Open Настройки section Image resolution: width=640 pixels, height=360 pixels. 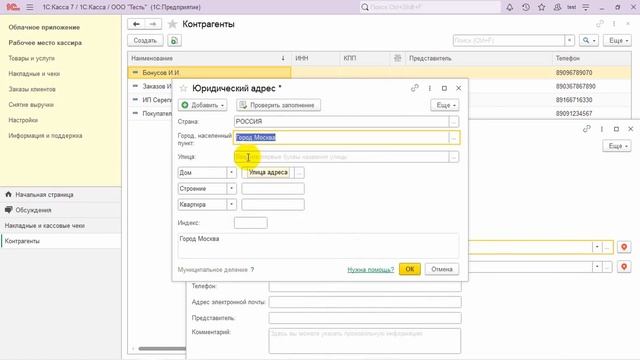(23, 120)
